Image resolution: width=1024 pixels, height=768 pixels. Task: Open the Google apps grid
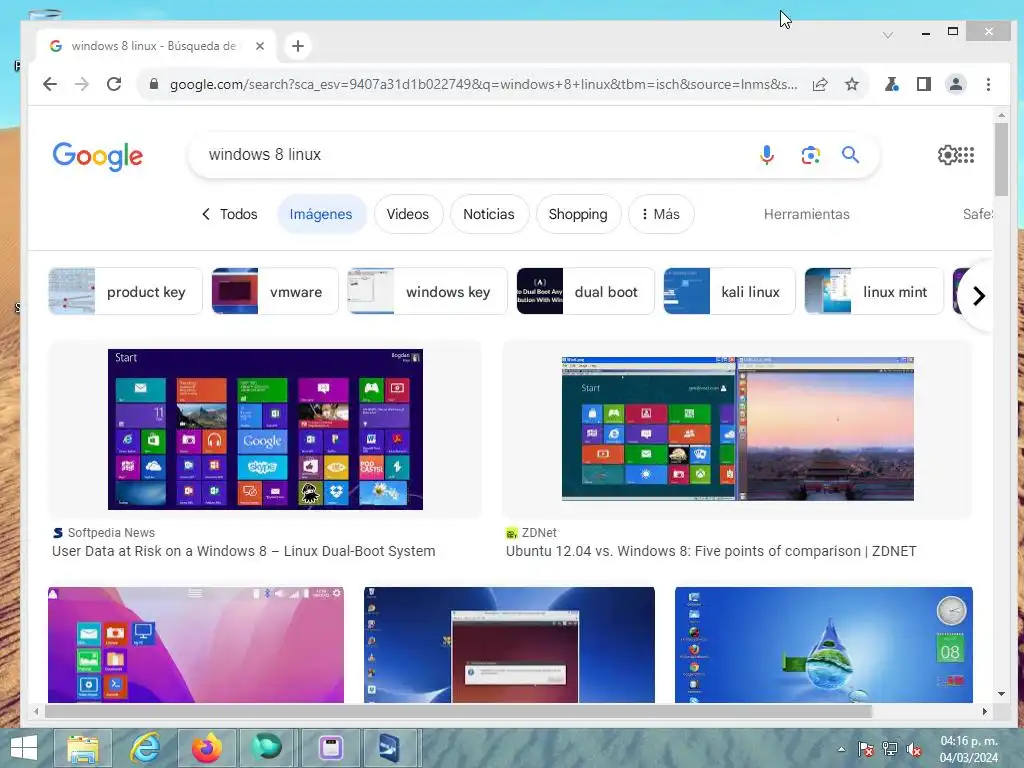pyautogui.click(x=967, y=155)
